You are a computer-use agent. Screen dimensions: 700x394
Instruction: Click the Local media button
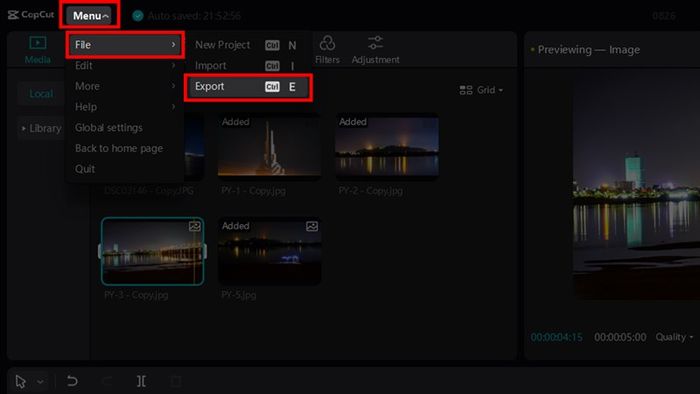tap(41, 94)
